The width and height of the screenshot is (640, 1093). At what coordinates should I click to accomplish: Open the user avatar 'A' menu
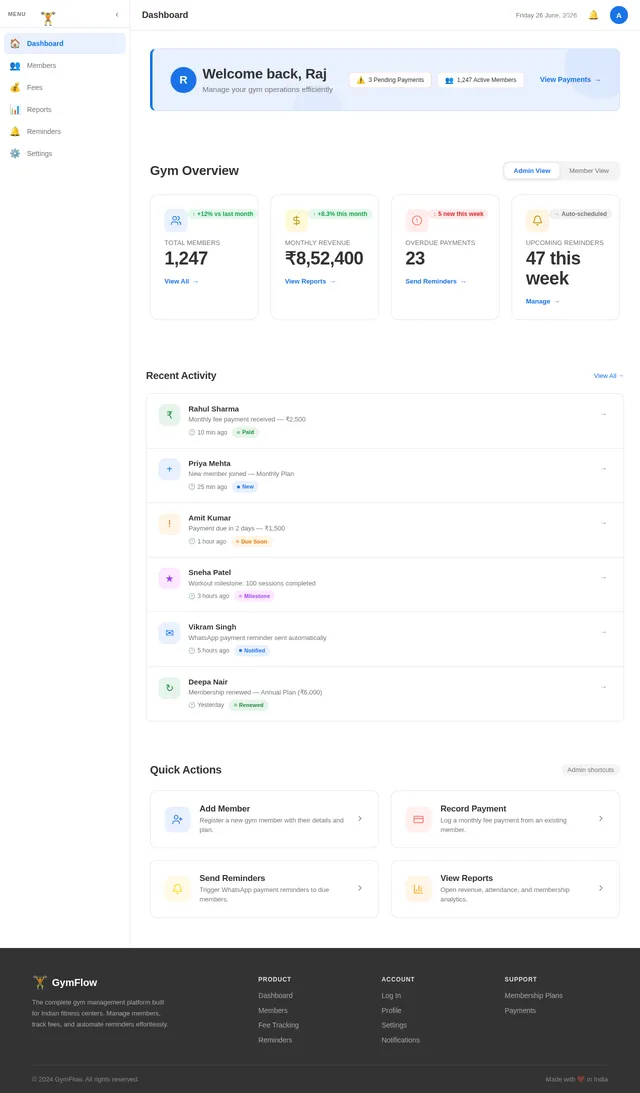618,15
